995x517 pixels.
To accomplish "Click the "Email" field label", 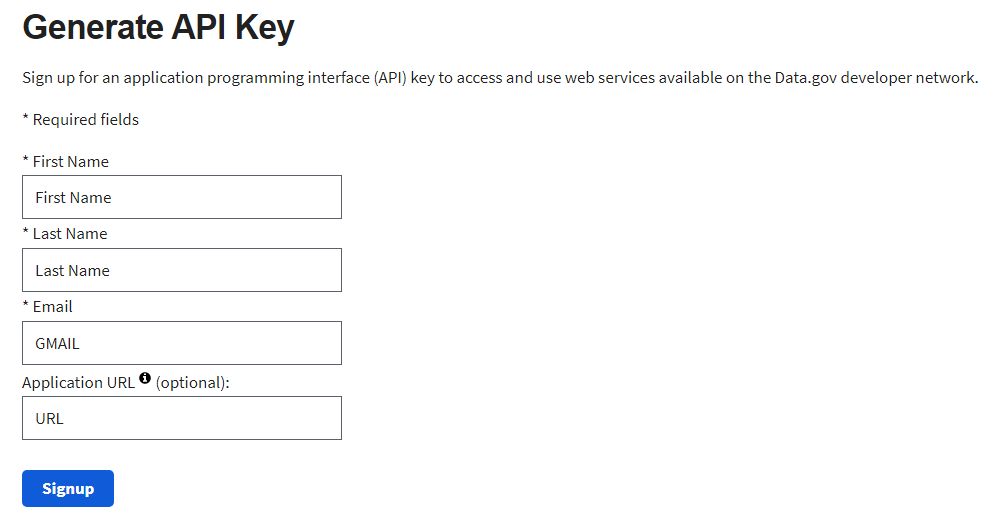I will pos(52,306).
